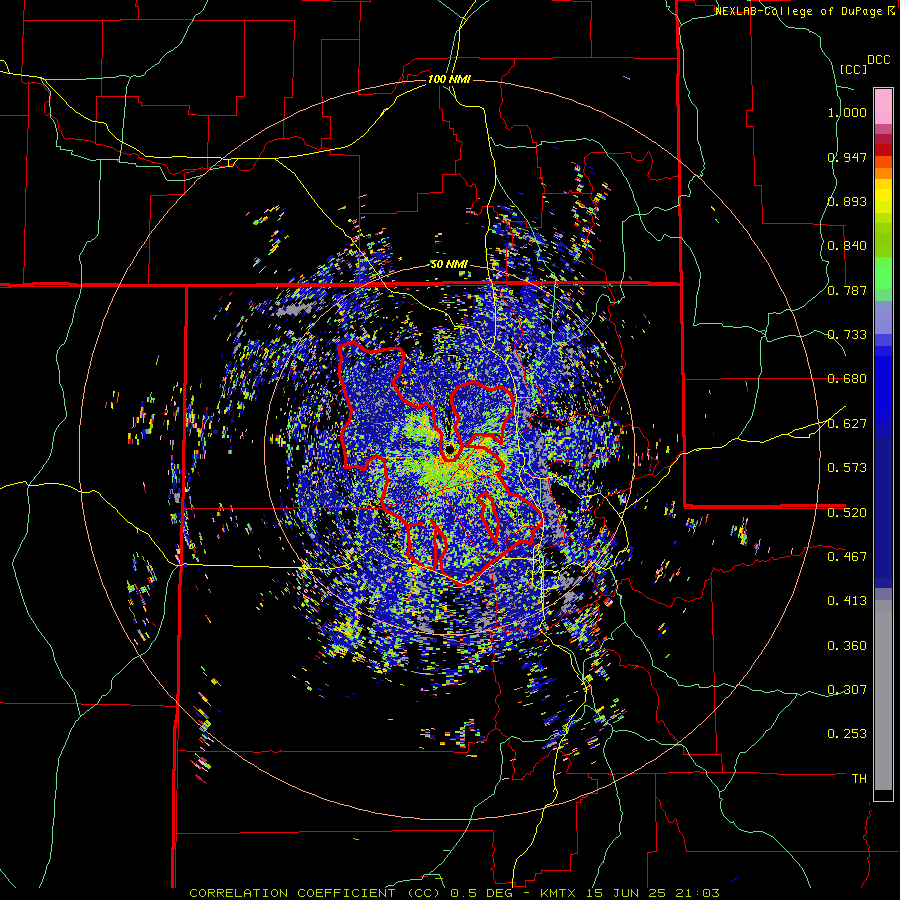Select the 0.253 legend value

coord(847,734)
